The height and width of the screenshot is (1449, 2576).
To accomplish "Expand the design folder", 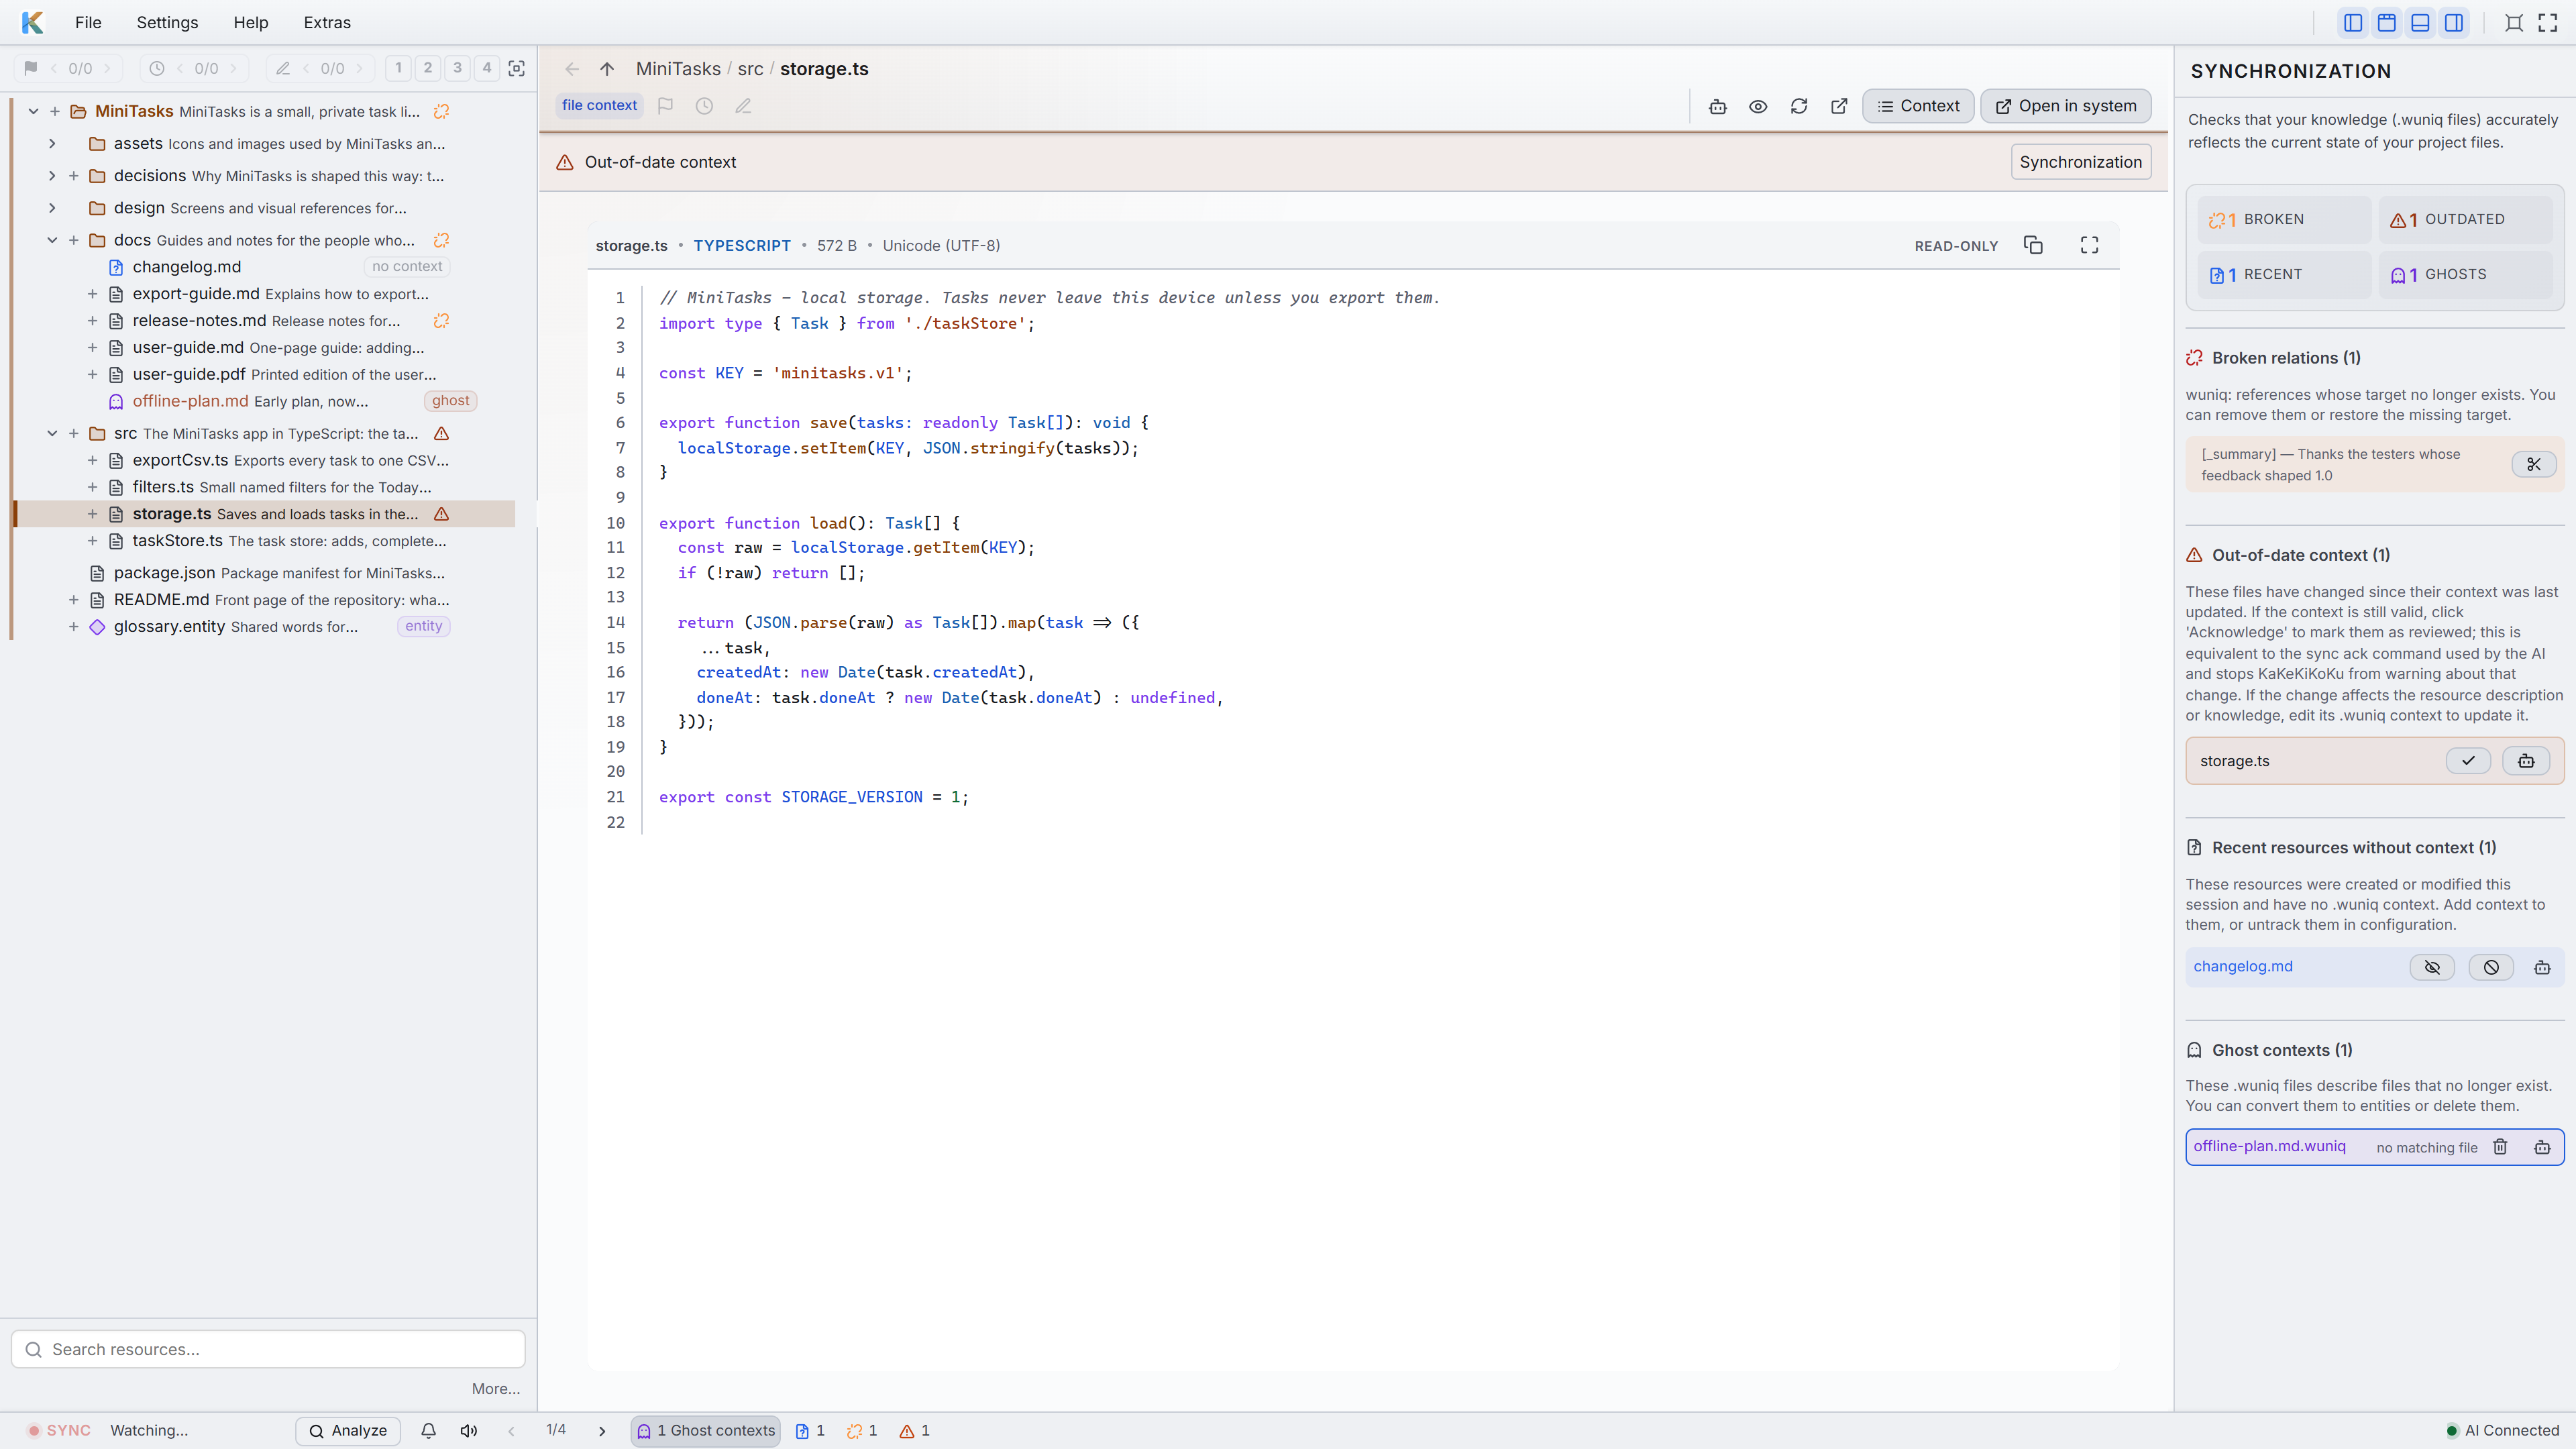I will point(52,208).
